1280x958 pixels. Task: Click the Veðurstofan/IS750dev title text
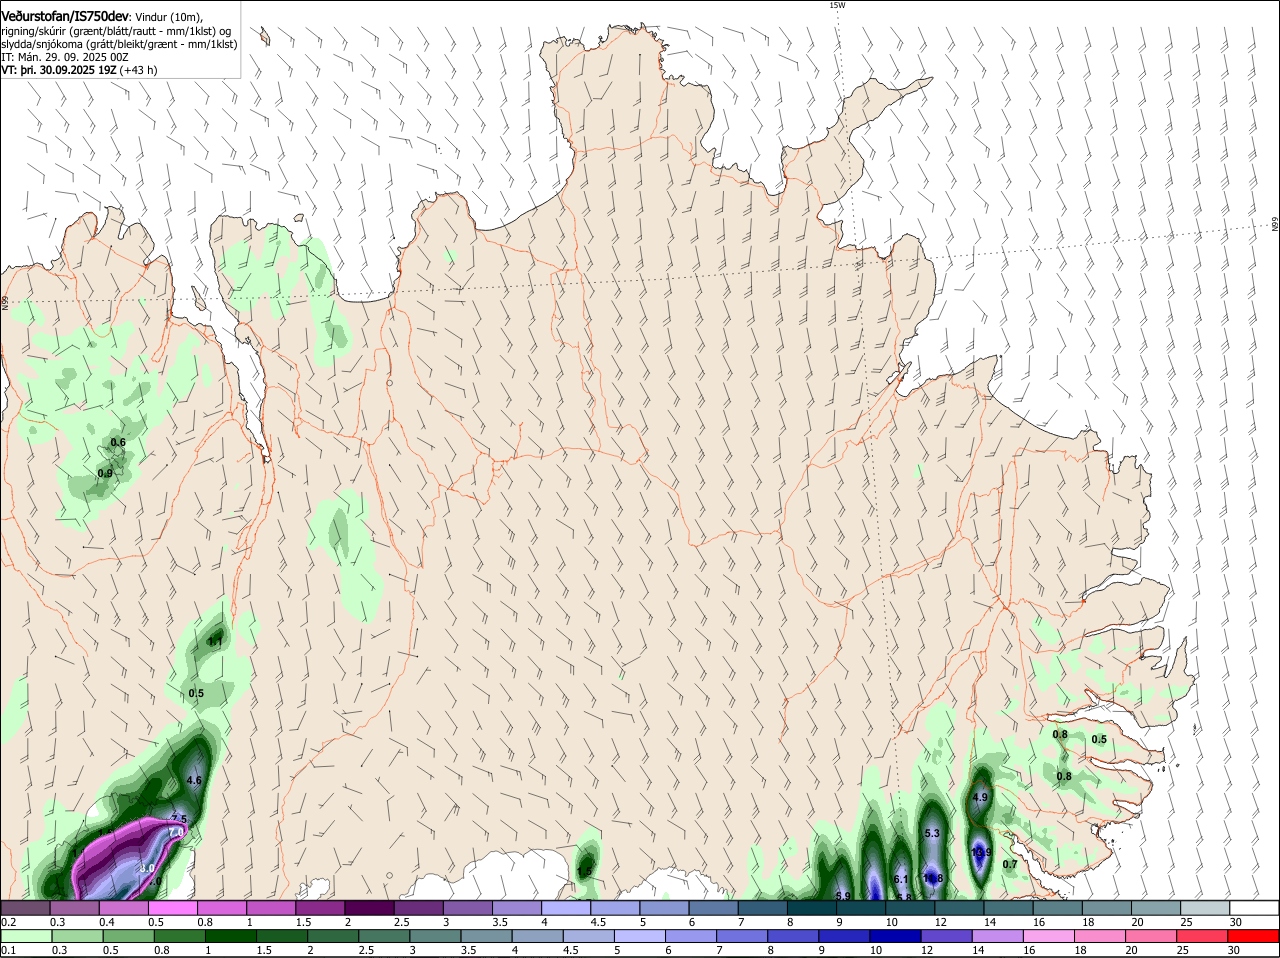click(65, 16)
